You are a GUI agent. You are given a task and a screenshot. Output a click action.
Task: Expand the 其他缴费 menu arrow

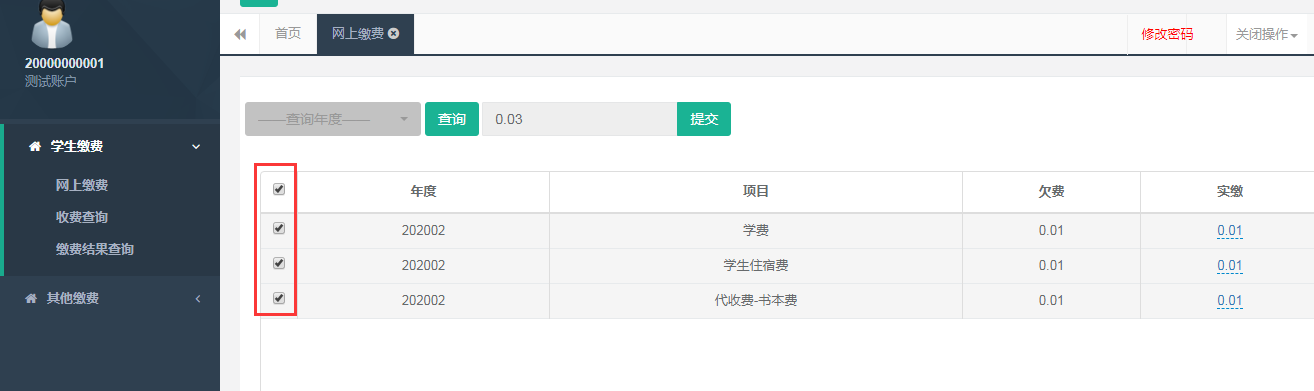pos(197,299)
